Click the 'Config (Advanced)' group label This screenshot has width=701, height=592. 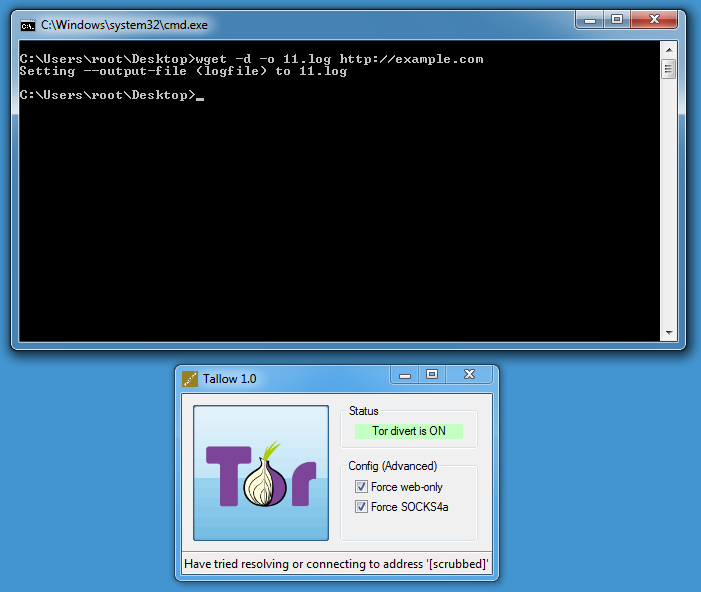[x=393, y=466]
